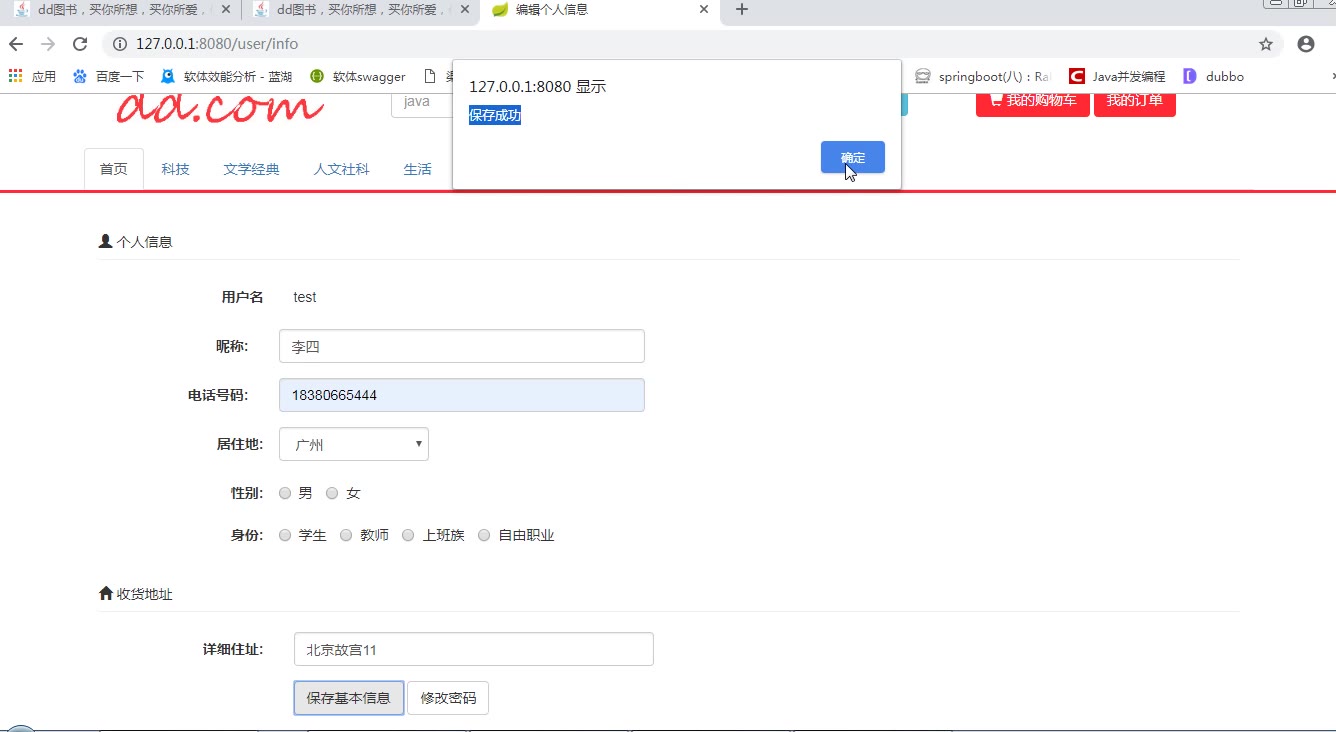1336x732 pixels.
Task: Click the java search input box
Action: tap(422, 102)
